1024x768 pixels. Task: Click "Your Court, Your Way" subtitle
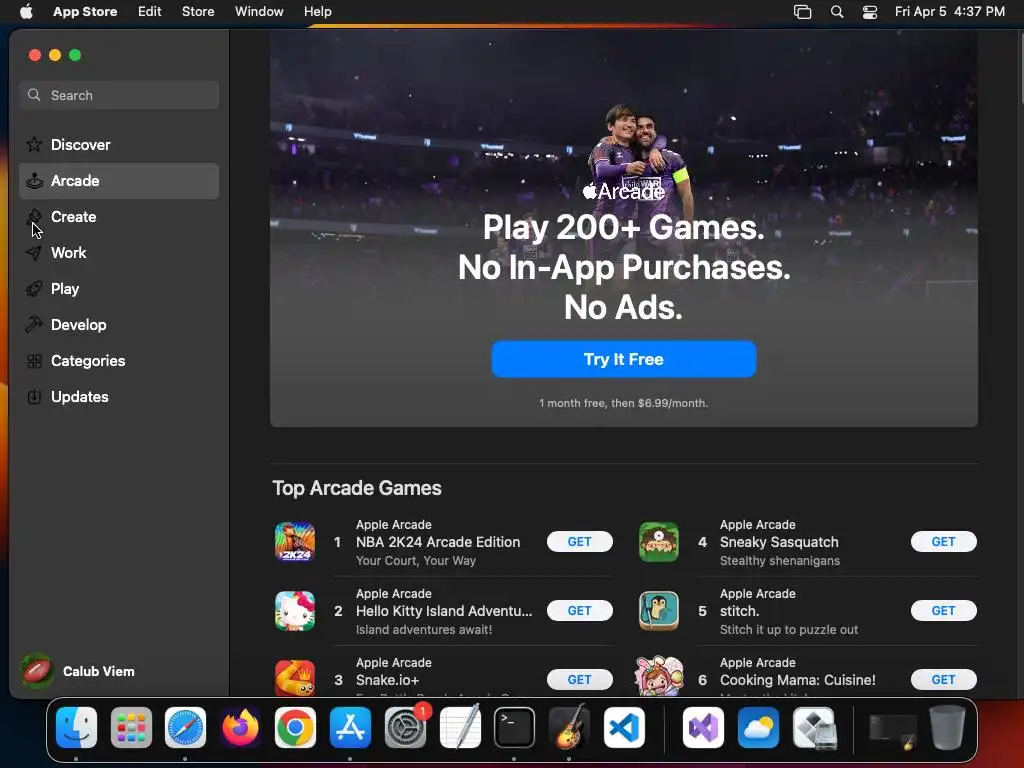(x=415, y=561)
